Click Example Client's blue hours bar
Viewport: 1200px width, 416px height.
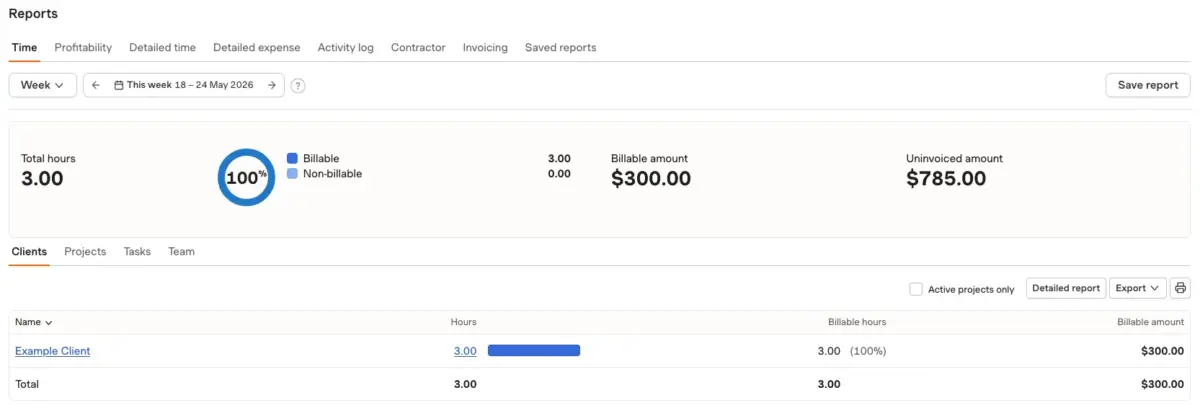click(x=534, y=351)
